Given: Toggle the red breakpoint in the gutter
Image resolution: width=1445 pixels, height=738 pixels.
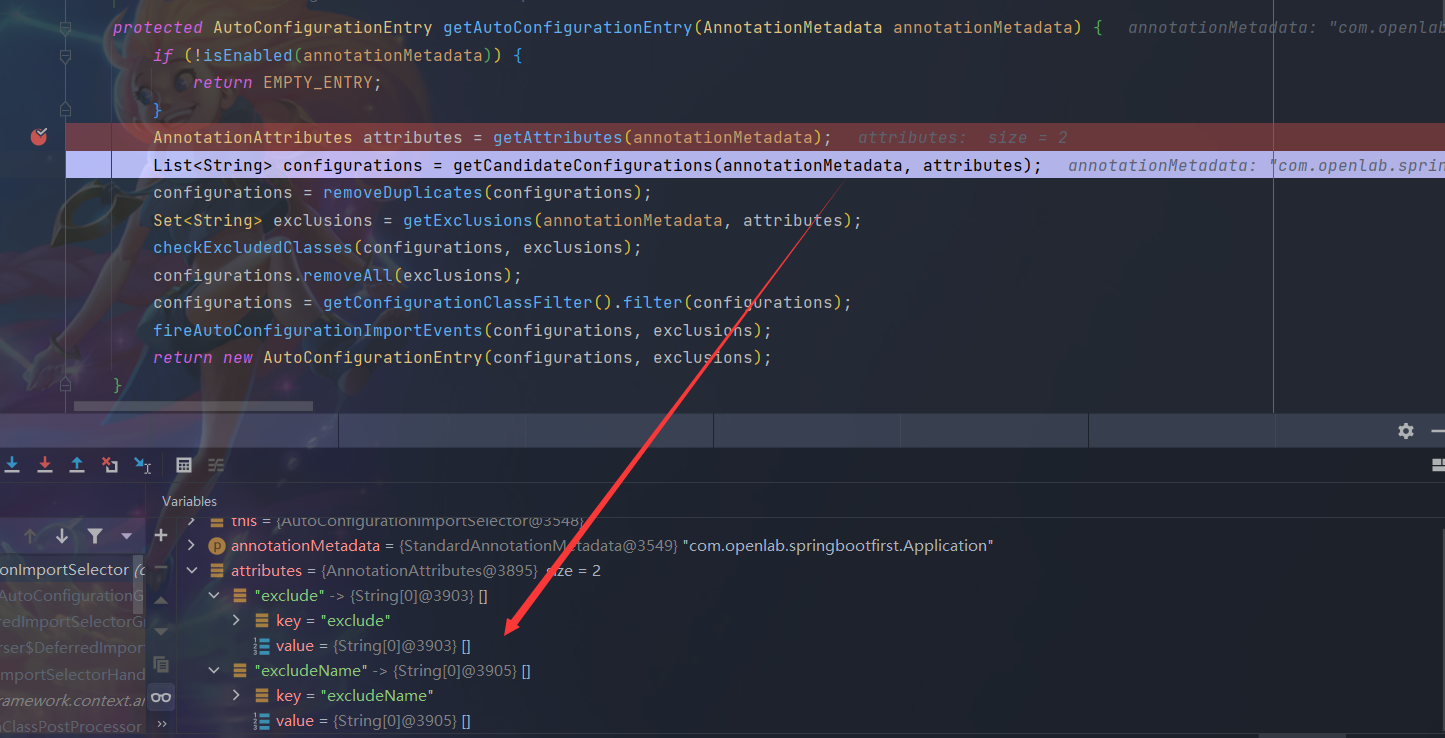Looking at the screenshot, I should (x=39, y=137).
